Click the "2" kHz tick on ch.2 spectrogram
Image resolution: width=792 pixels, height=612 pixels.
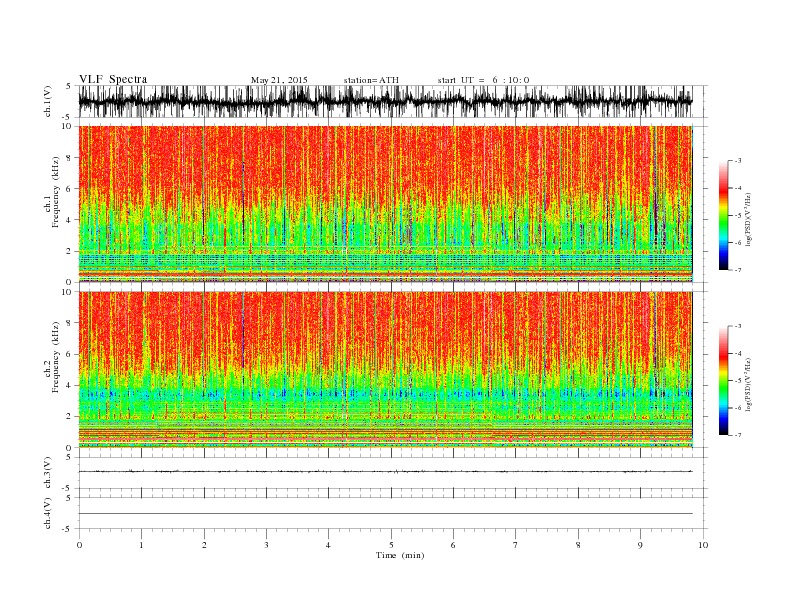(x=70, y=417)
